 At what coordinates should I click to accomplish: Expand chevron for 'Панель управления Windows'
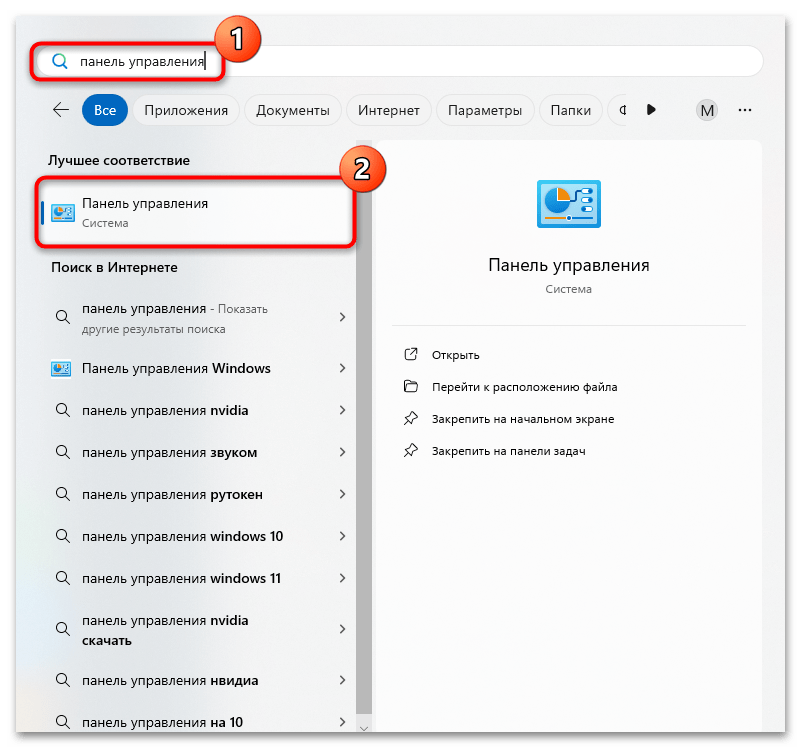click(x=342, y=368)
